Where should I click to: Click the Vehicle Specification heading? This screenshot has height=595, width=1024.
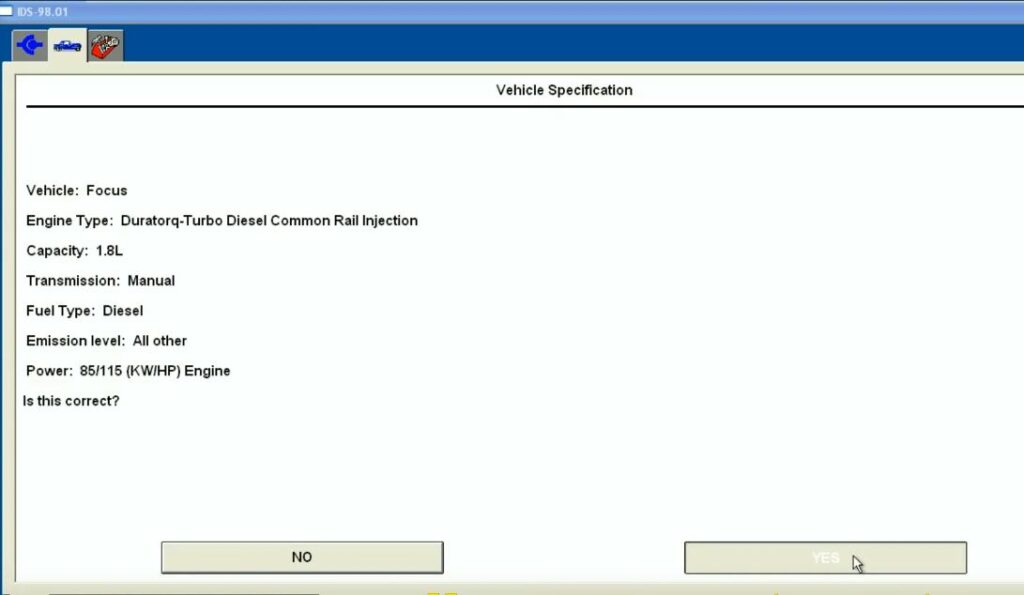tap(563, 90)
